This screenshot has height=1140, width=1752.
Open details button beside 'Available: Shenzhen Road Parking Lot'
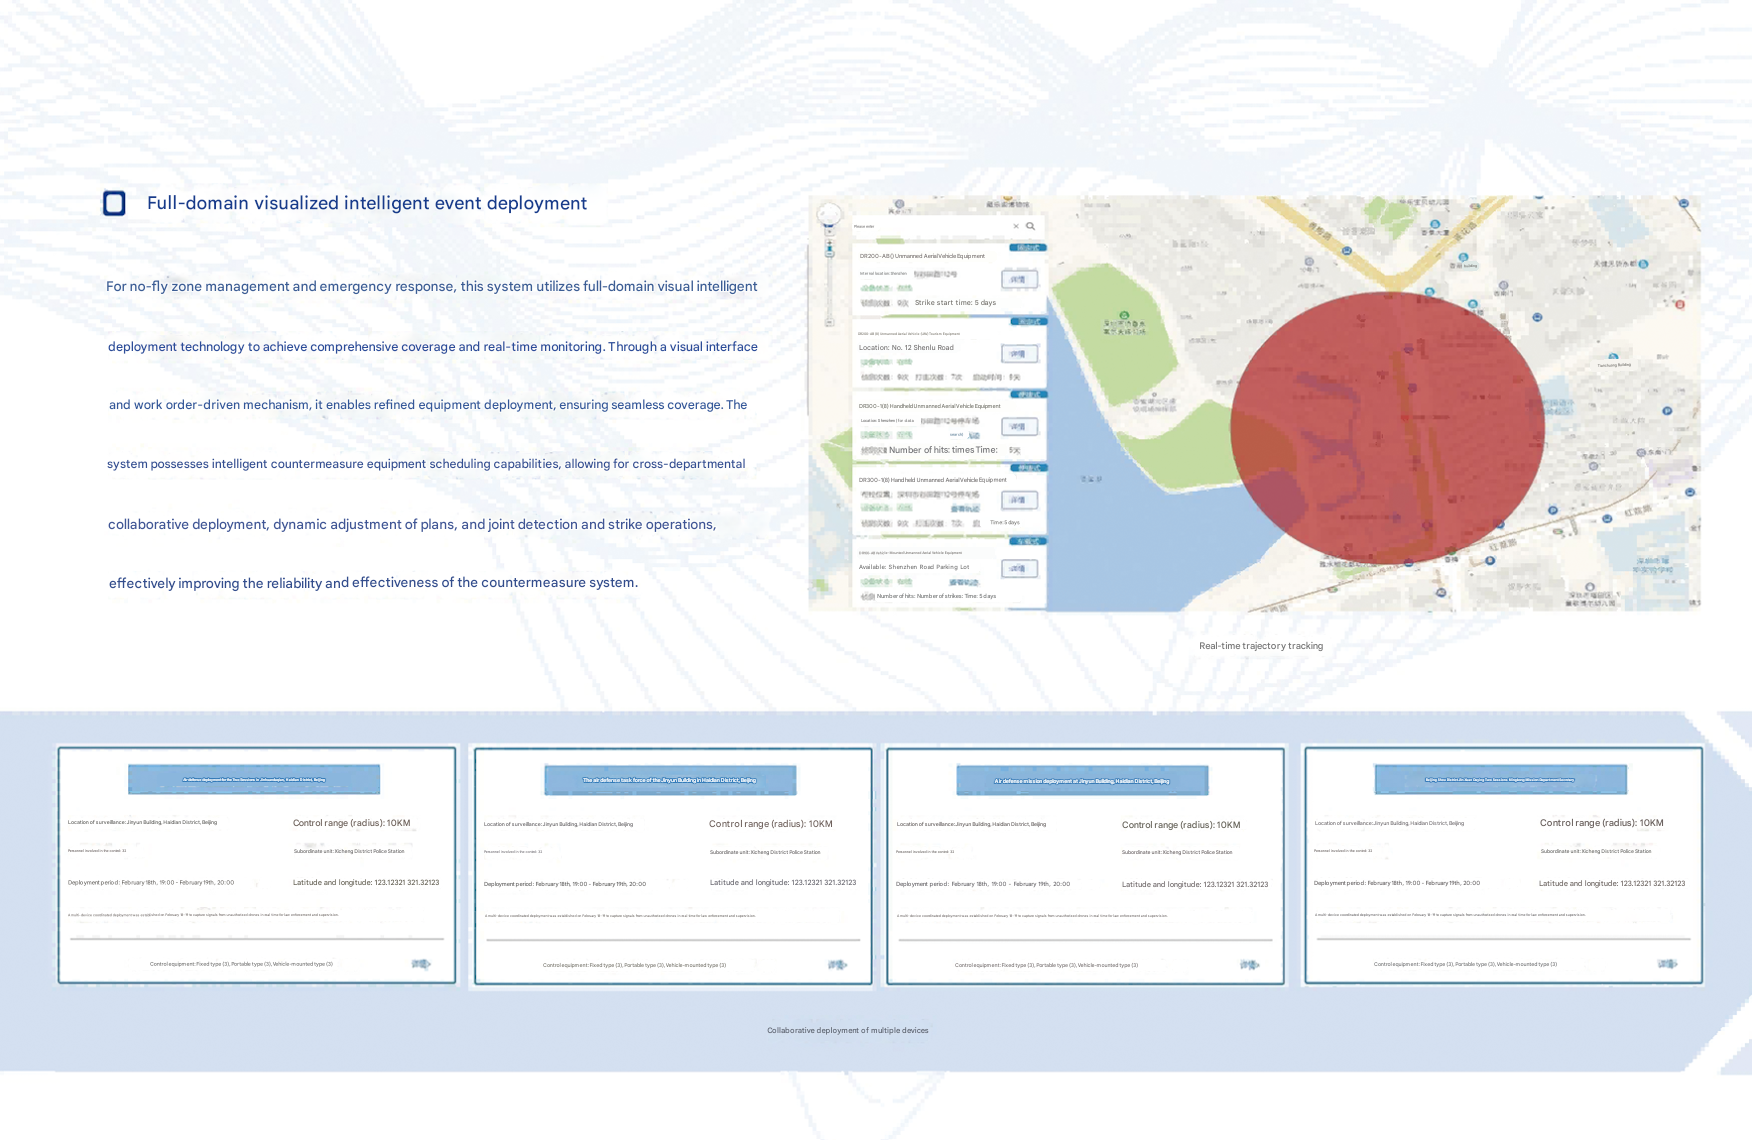1019,569
